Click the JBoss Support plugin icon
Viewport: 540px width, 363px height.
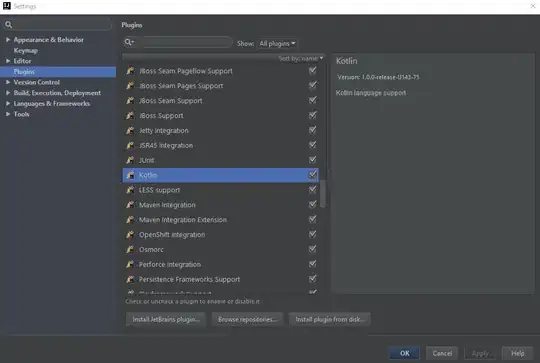click(130, 115)
